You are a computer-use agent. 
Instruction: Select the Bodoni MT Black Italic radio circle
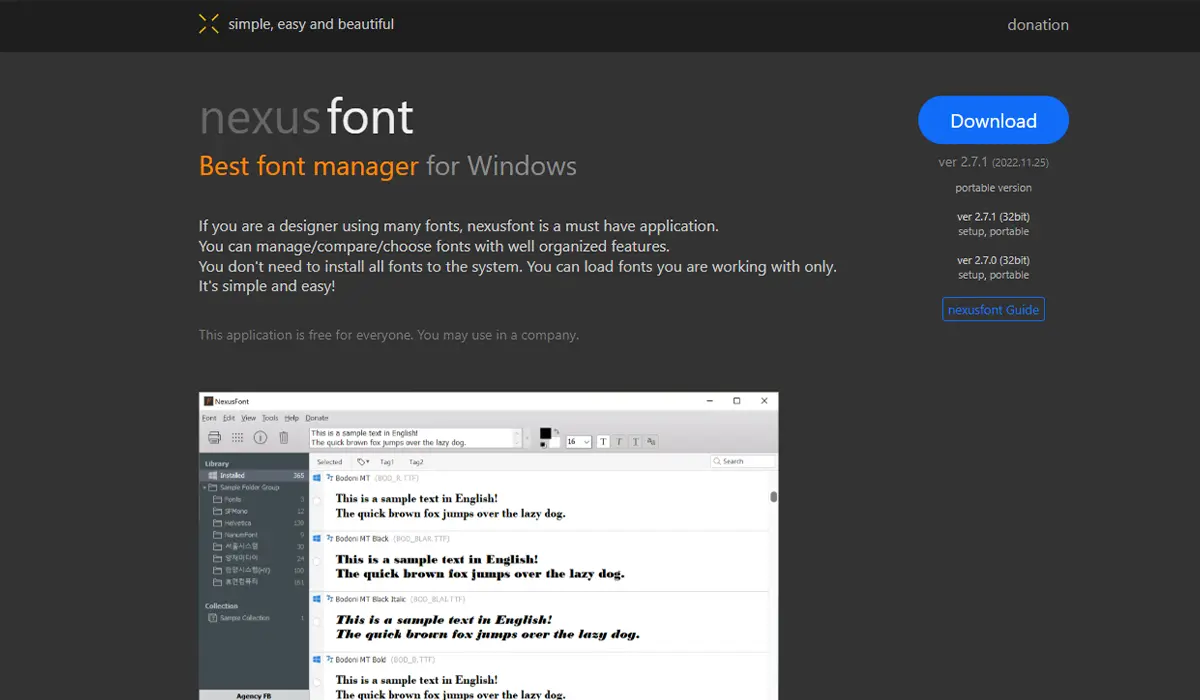(x=317, y=622)
